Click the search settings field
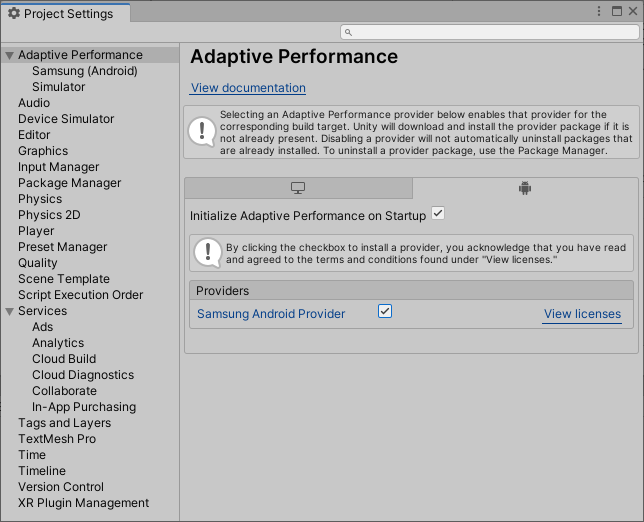 [x=490, y=32]
